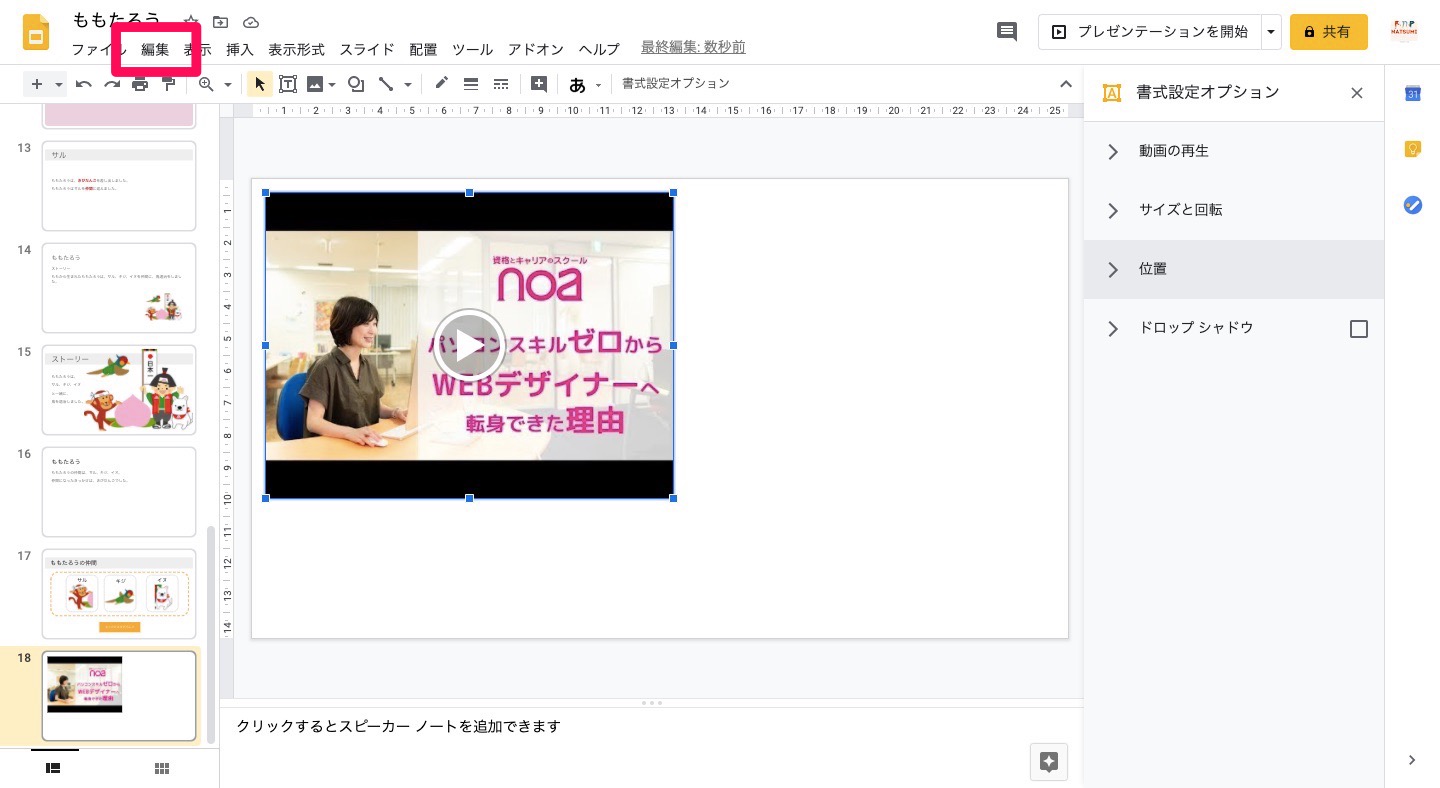Open the line type dropdown arrow
Image resolution: width=1440 pixels, height=788 pixels.
tap(407, 85)
